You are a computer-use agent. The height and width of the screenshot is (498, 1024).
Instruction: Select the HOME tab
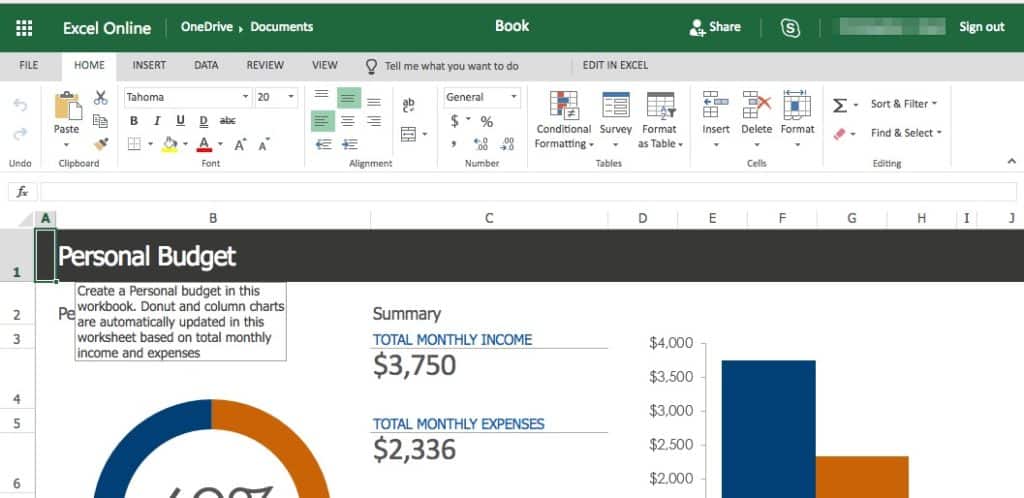click(89, 66)
